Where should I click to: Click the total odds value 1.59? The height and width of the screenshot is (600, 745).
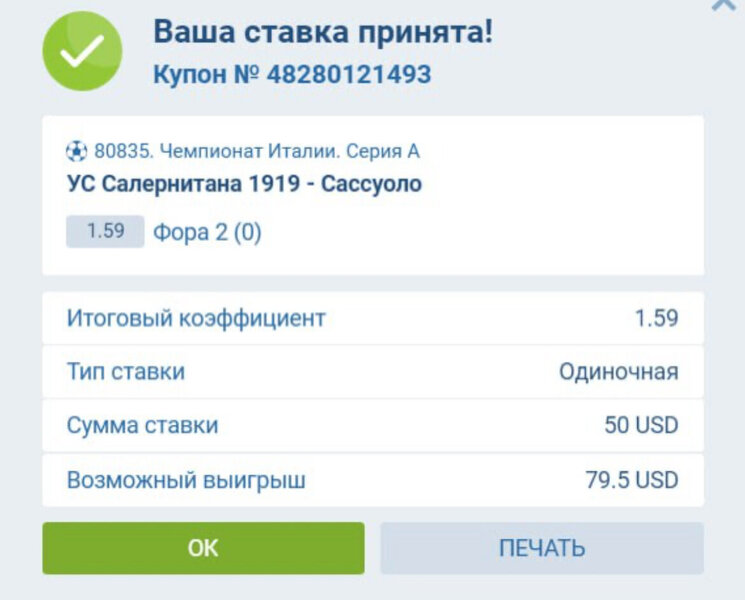[x=656, y=319]
